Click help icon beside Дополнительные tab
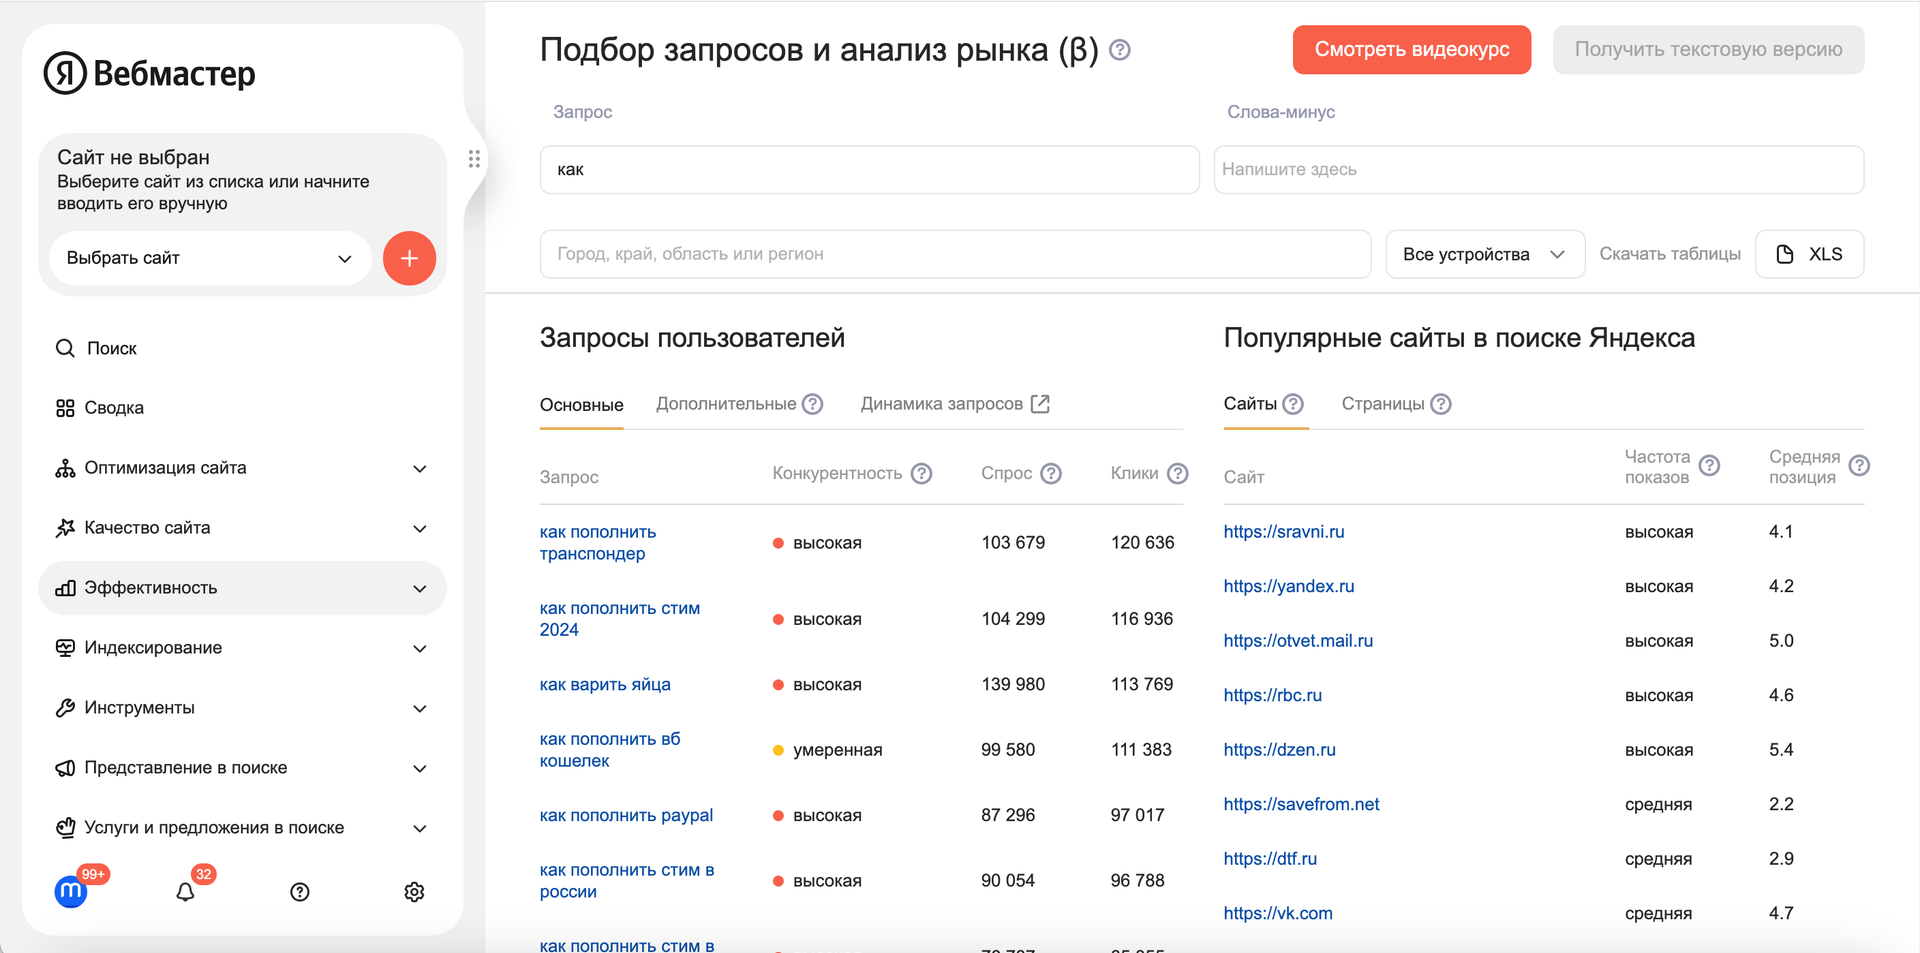Screen dimensions: 1920x953 pyautogui.click(x=813, y=404)
